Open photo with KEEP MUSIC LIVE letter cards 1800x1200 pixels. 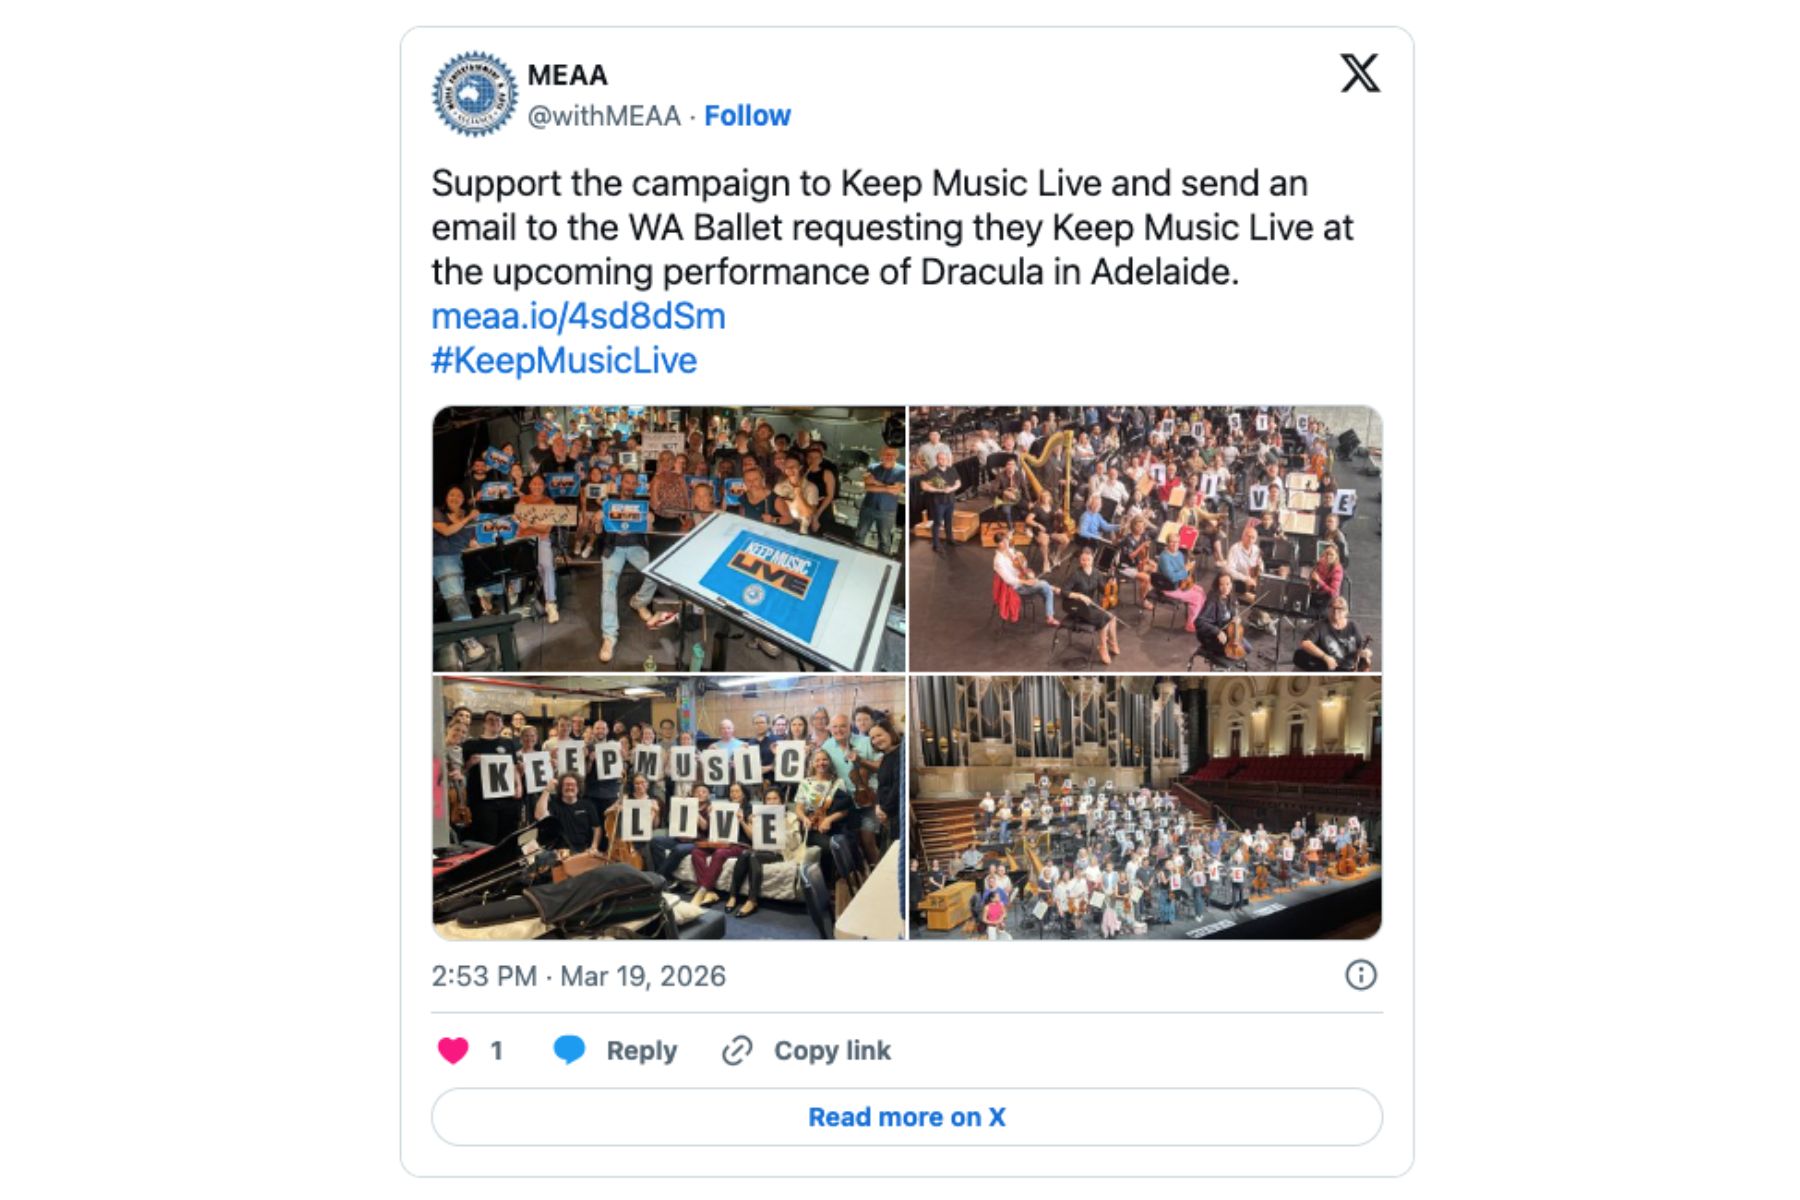[x=669, y=807]
